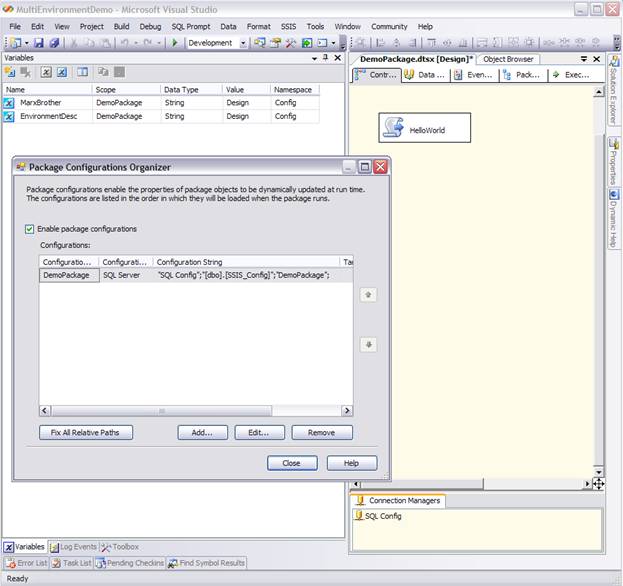Open the active files dropdown in designer tab bar
This screenshot has width=623, height=586.
(584, 59)
